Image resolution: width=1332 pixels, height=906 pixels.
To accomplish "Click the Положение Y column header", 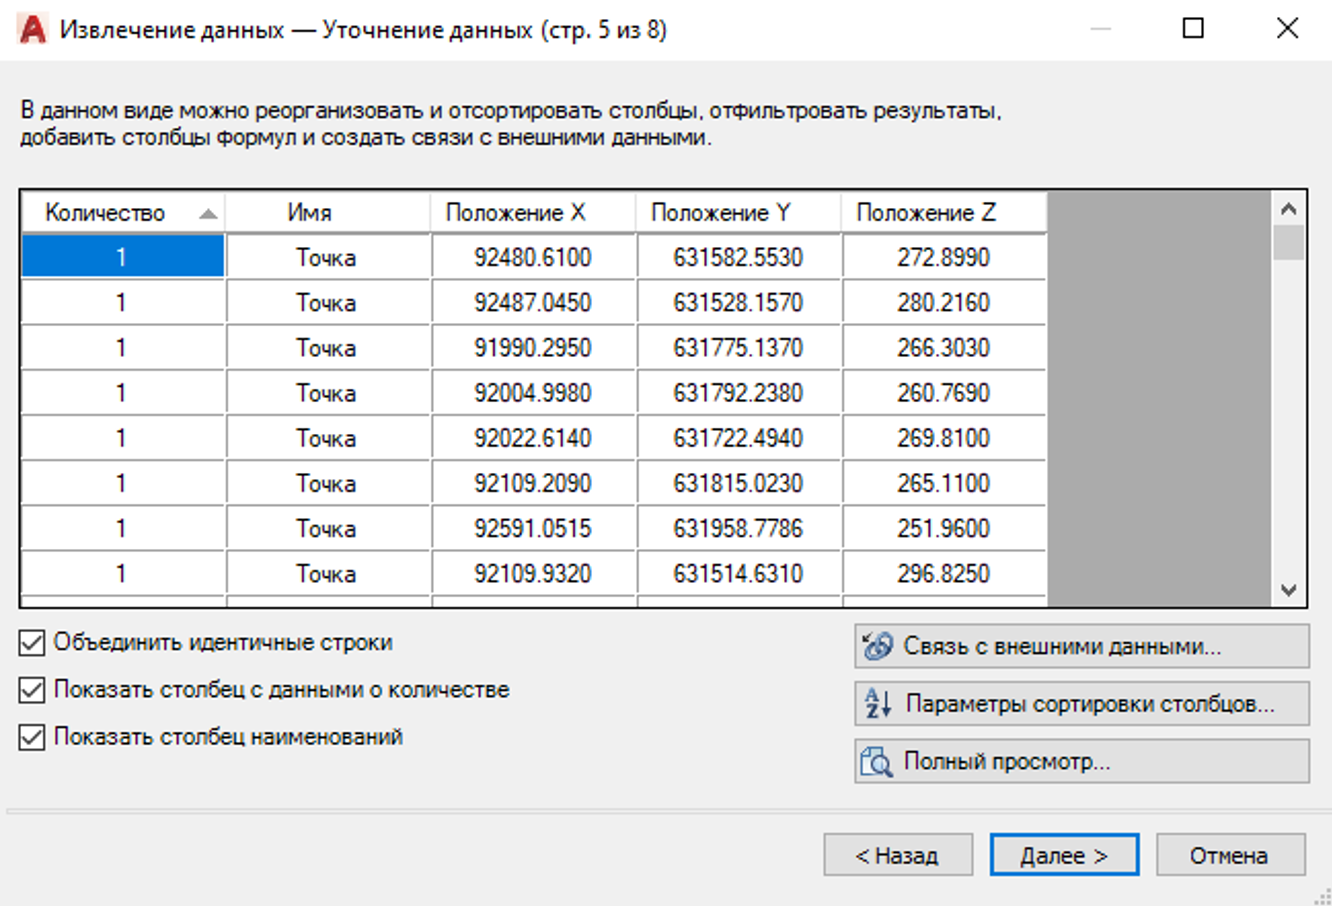I will [x=720, y=213].
